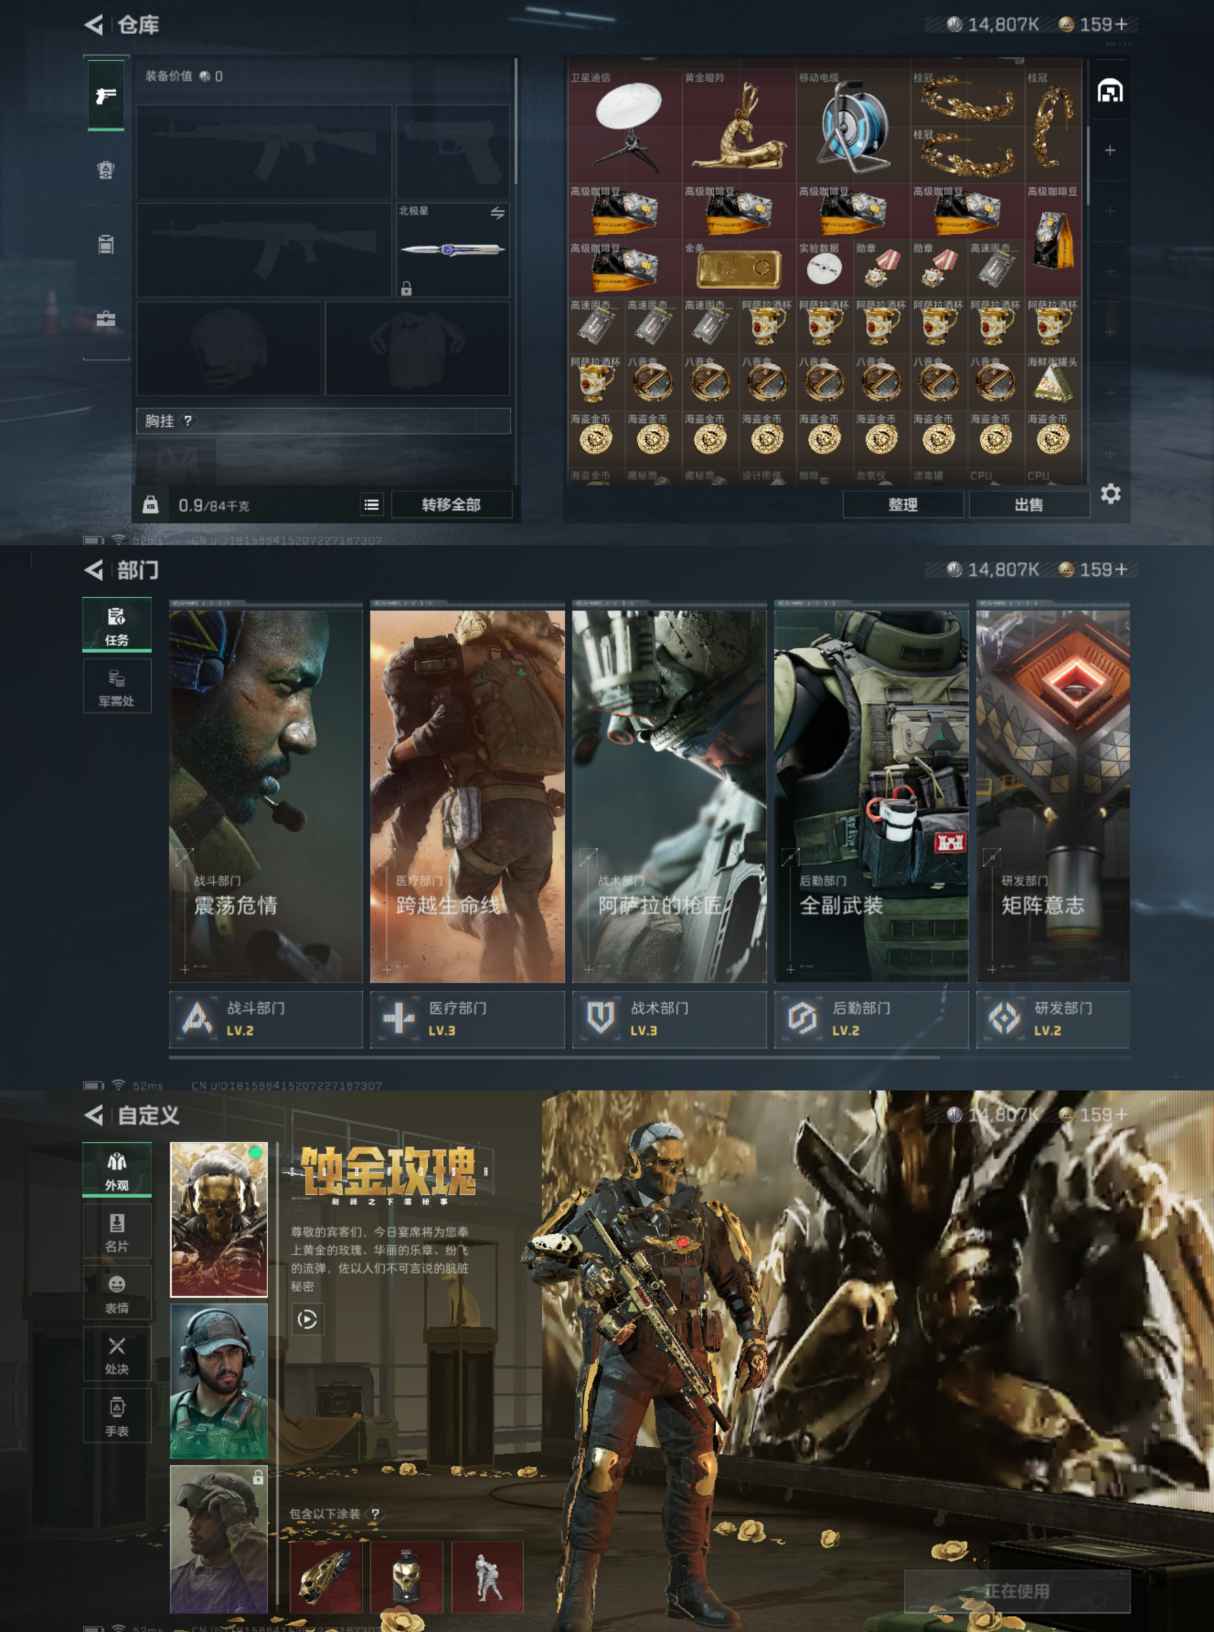Switch to the 名片 namecard tab
1214x1632 pixels.
click(x=117, y=1232)
